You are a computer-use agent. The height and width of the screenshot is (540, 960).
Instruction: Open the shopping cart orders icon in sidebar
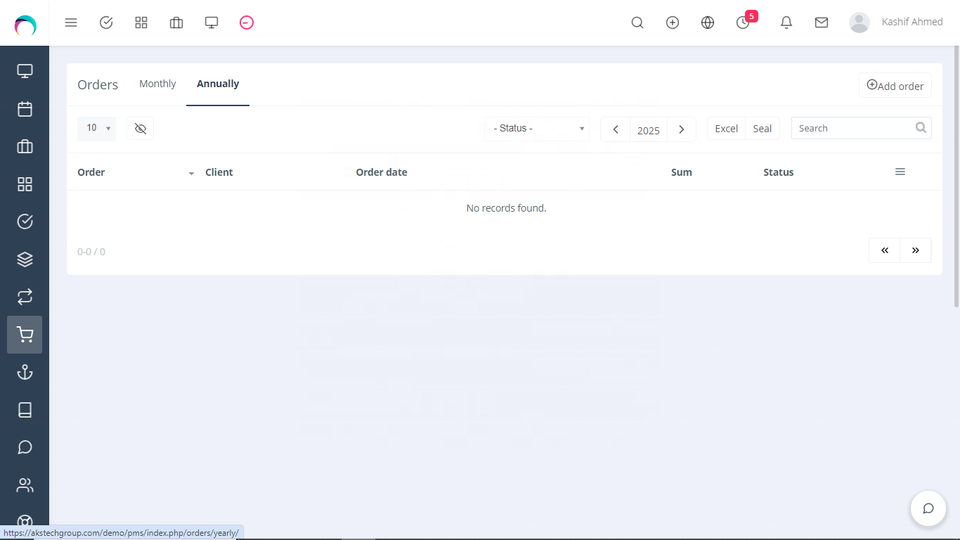point(25,334)
